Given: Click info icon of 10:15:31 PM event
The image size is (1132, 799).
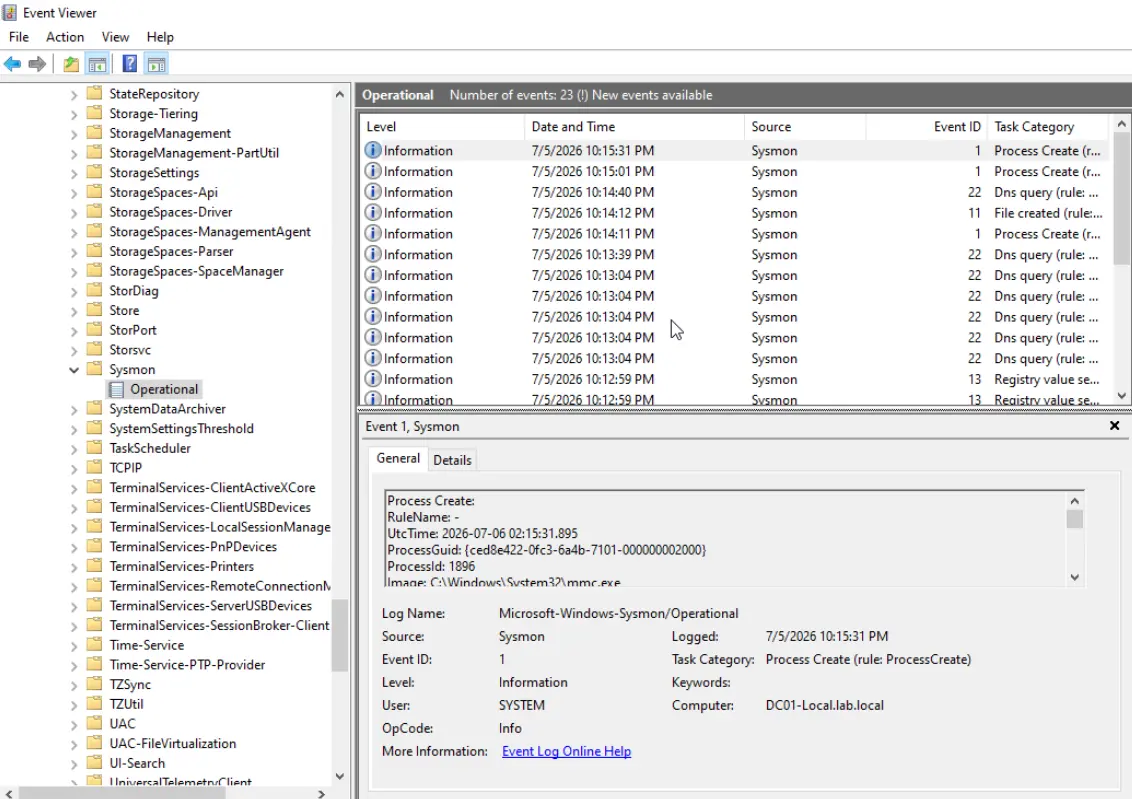Looking at the screenshot, I should tap(373, 150).
